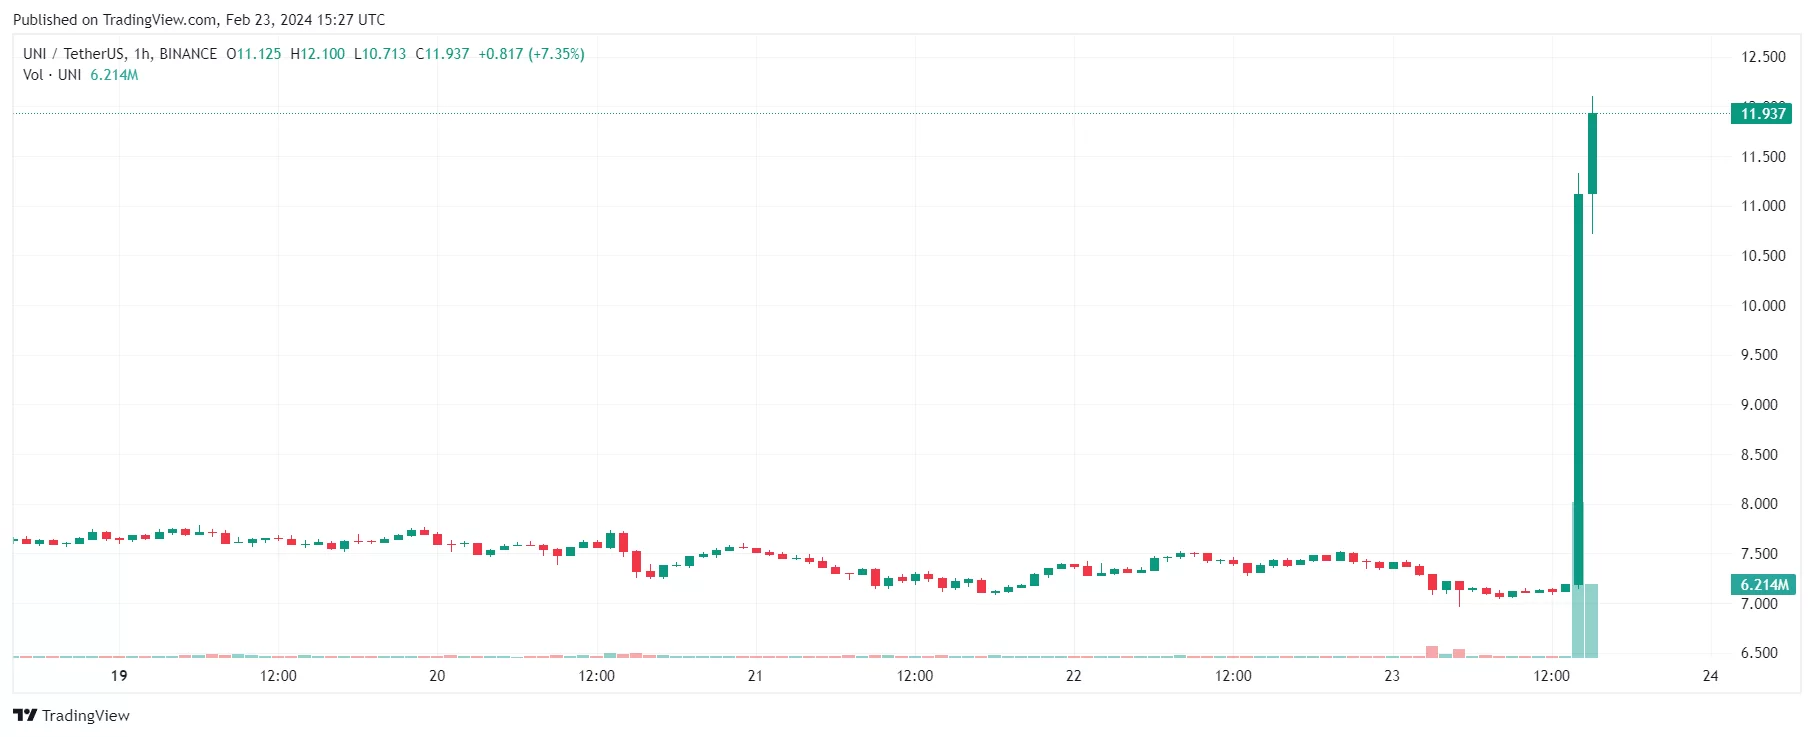Click the date label 23 on time axis
The height and width of the screenshot is (737, 1814).
1392,676
